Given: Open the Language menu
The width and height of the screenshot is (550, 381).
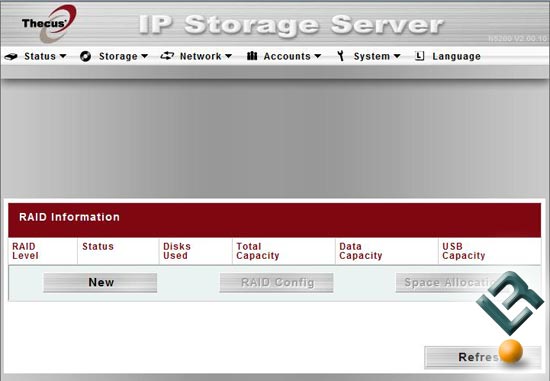Looking at the screenshot, I should click(456, 56).
